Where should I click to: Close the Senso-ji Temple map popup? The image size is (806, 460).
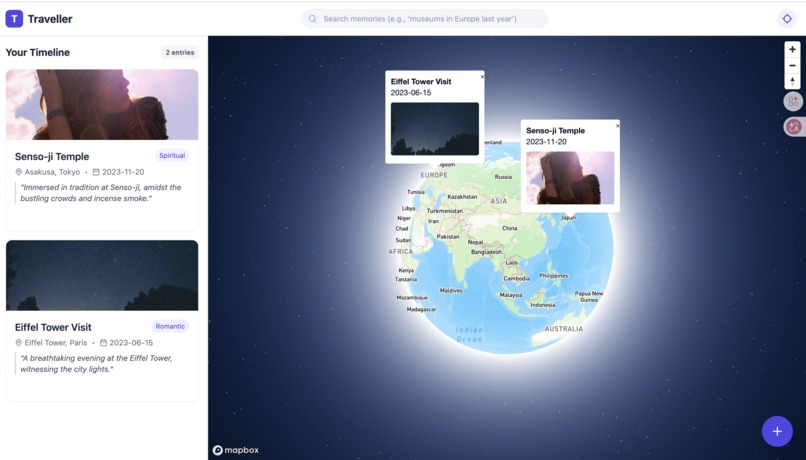617,125
